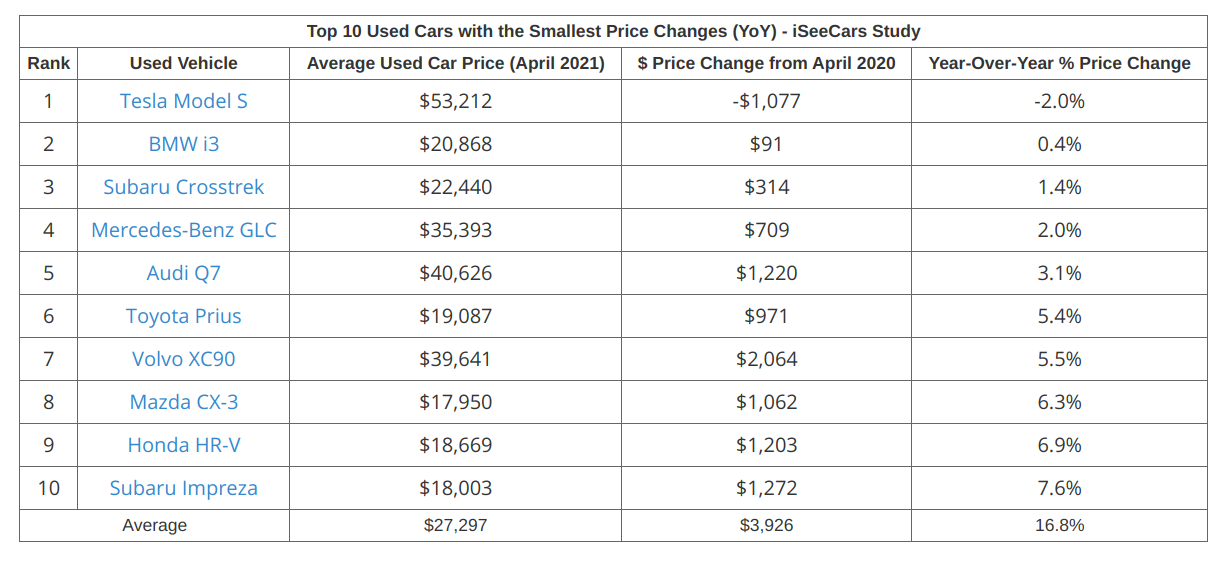This screenshot has height=561, width=1224.
Task: Click Average Used Car Price header
Action: pos(455,63)
